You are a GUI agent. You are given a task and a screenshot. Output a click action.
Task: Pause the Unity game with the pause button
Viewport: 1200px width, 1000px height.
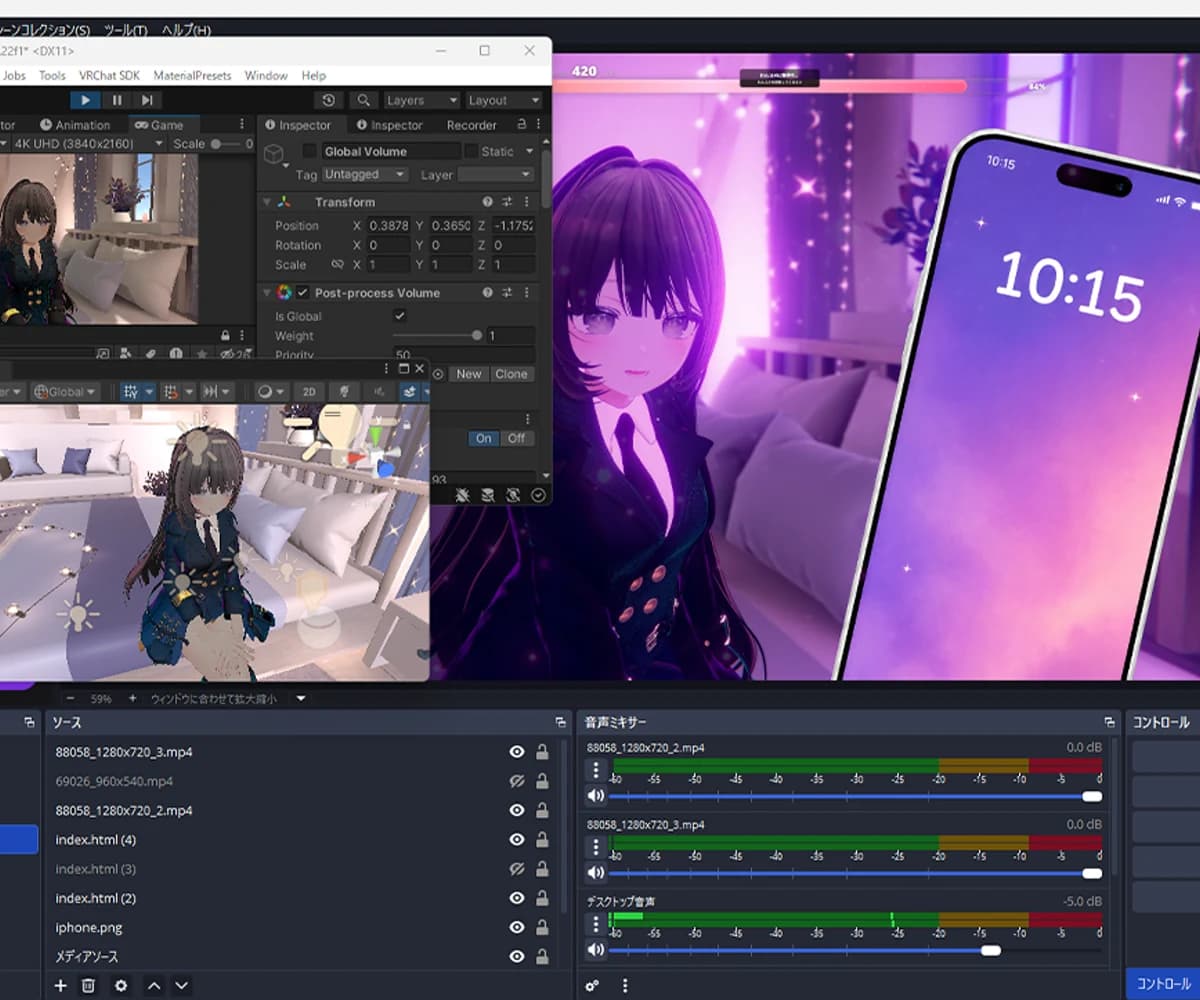[117, 100]
